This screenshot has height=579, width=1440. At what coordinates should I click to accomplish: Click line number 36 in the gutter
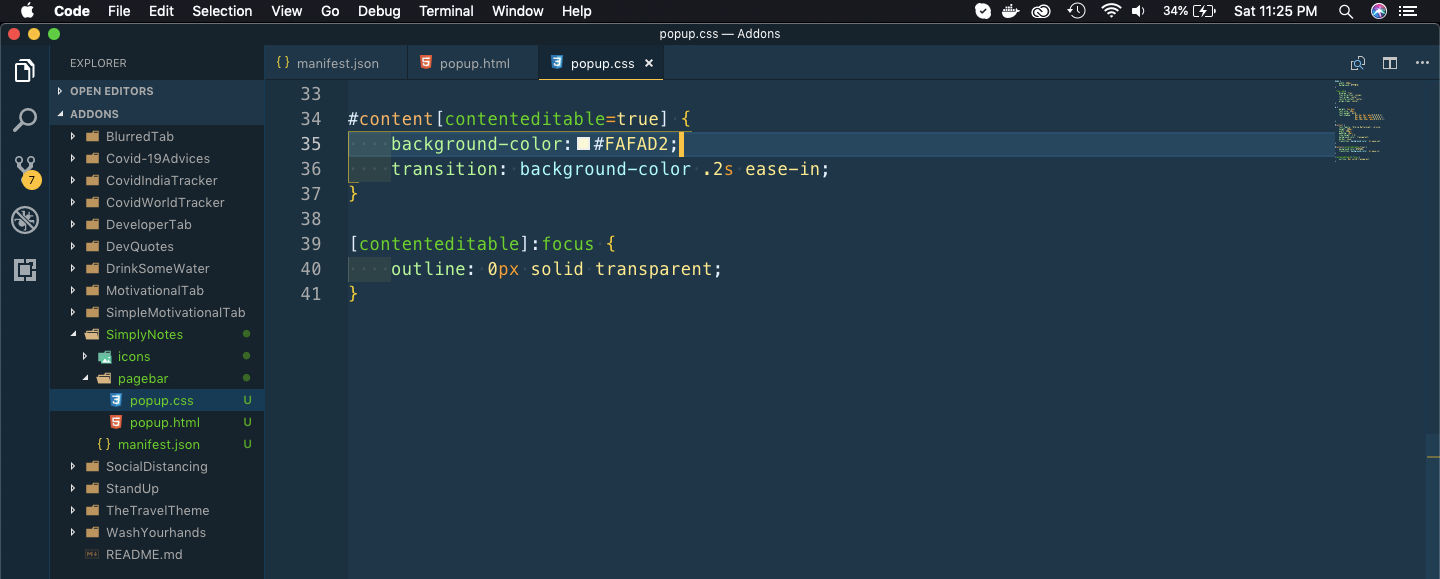click(x=310, y=169)
